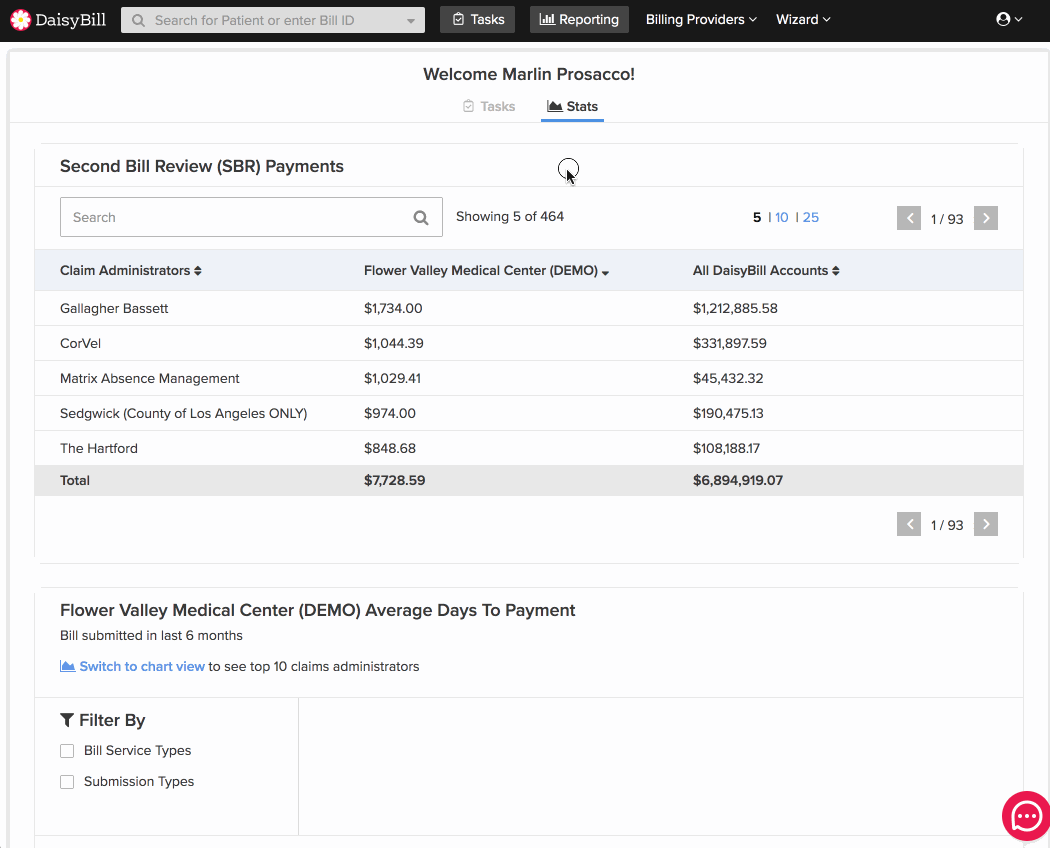Open the Wizard dropdown menu
Image resolution: width=1050 pixels, height=848 pixels.
coord(803,19)
